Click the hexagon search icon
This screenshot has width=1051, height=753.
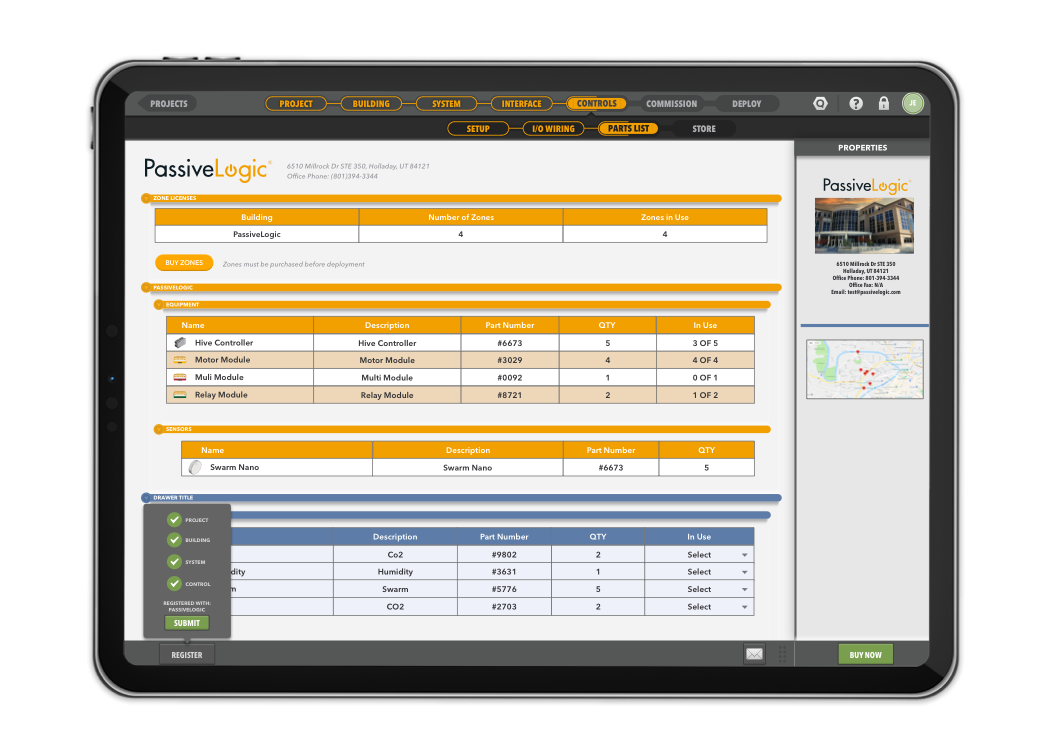pyautogui.click(x=820, y=103)
